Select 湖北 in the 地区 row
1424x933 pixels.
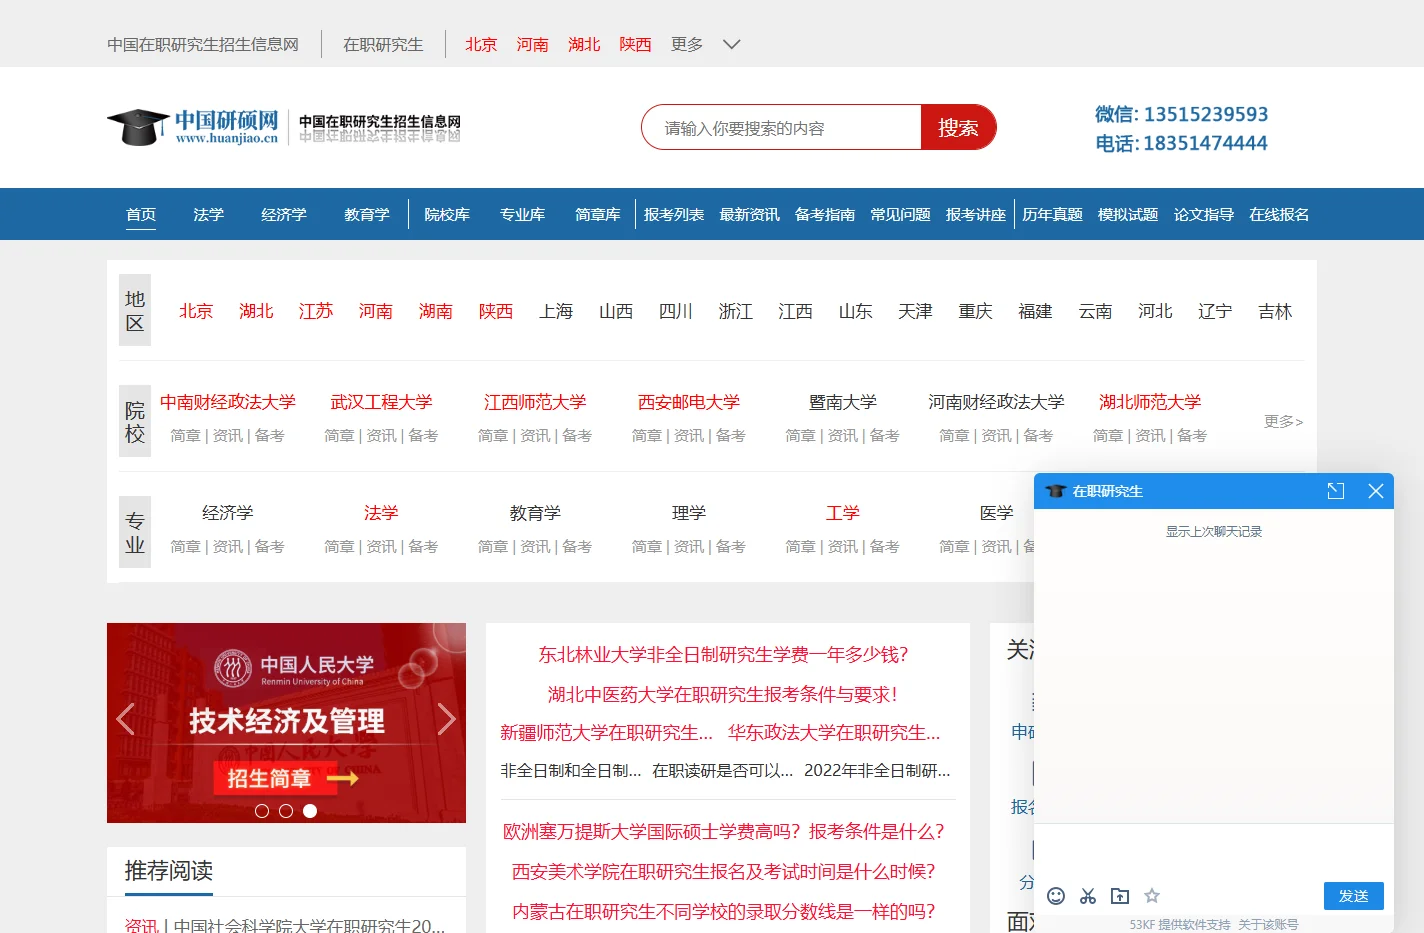point(256,311)
